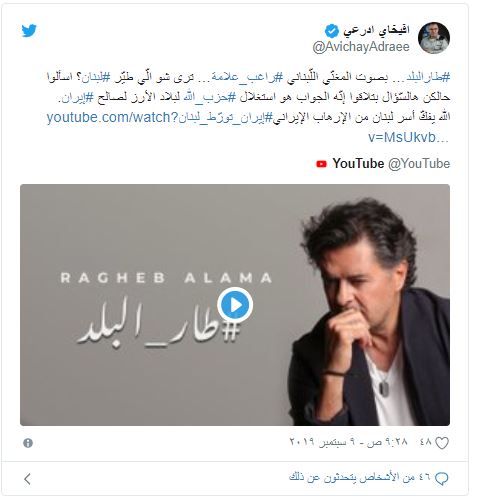The image size is (478, 497).
Task: Click the blue verified badge
Action: pos(332,31)
